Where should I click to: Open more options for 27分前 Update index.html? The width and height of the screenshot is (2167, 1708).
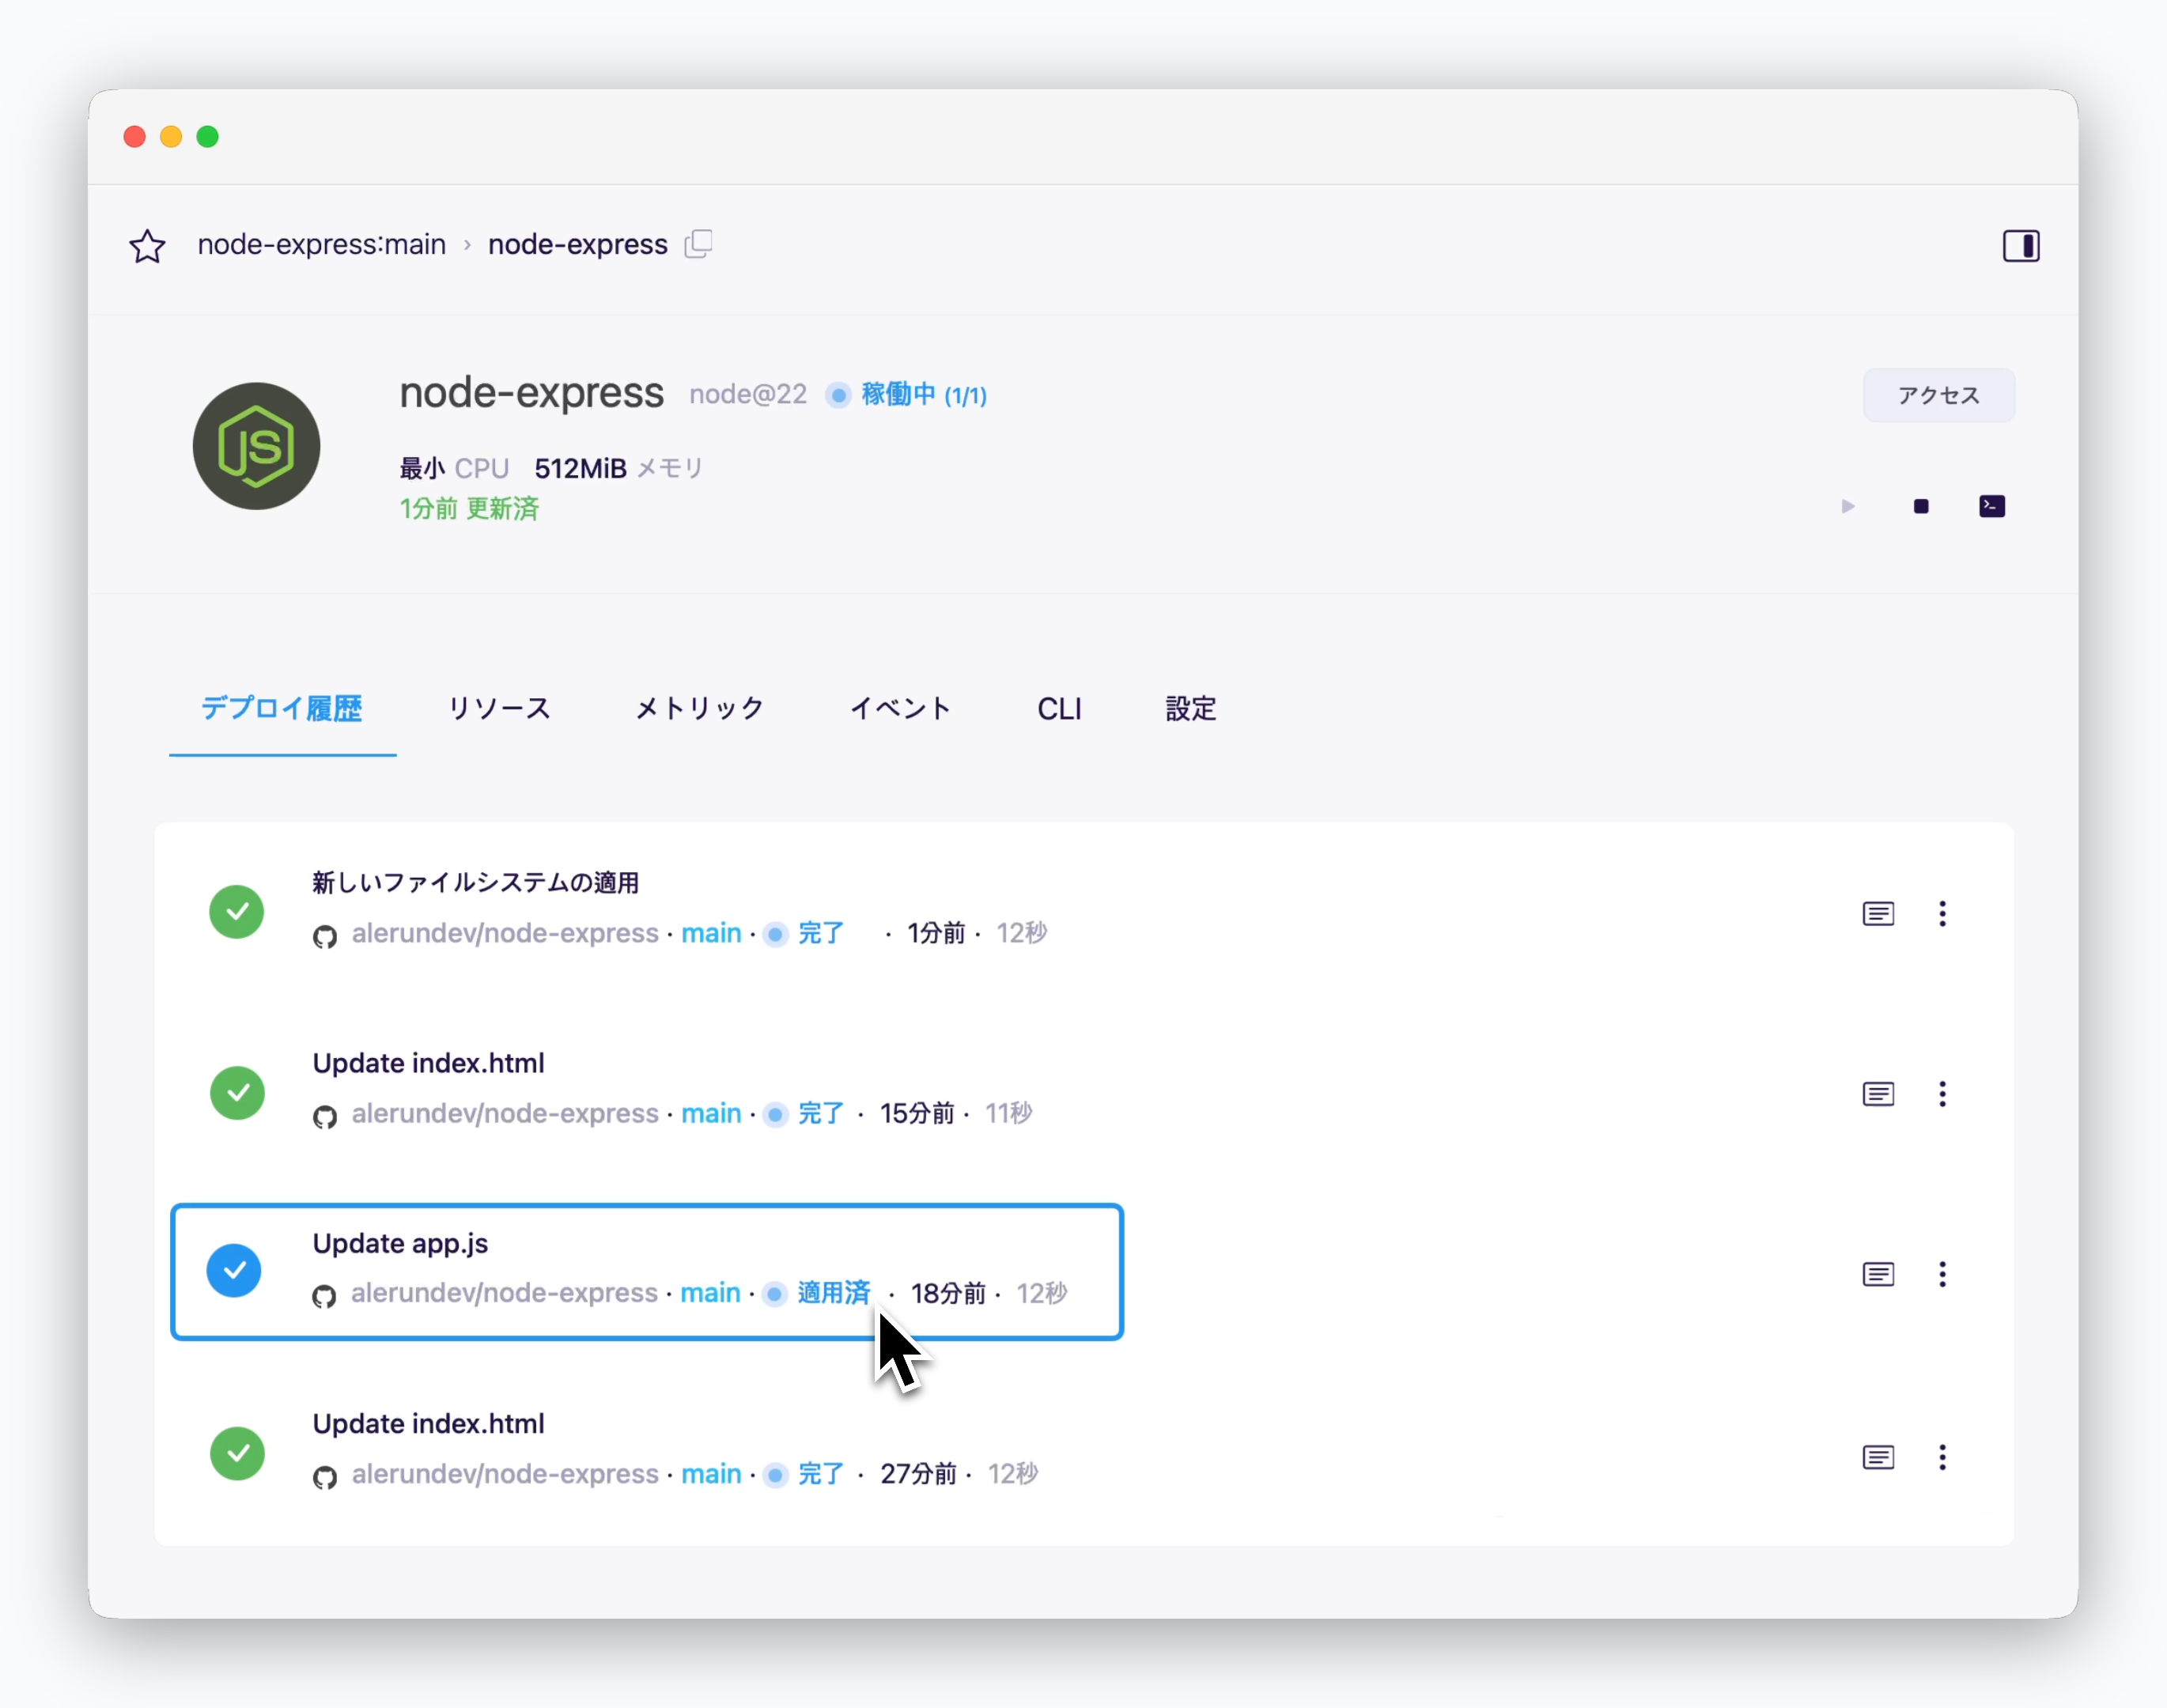[x=1942, y=1457]
